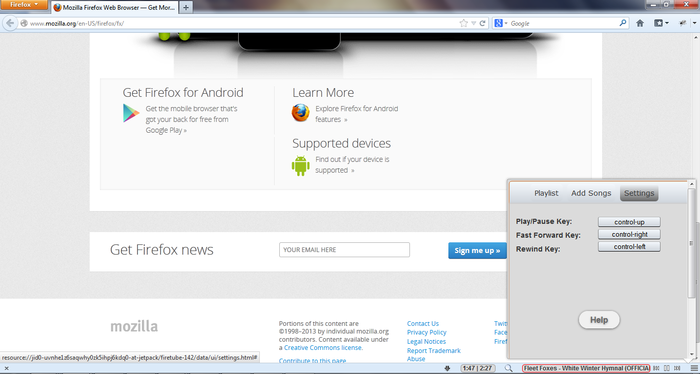700x374 pixels.
Task: Click the download arrow in add-on bar
Action: click(x=447, y=368)
